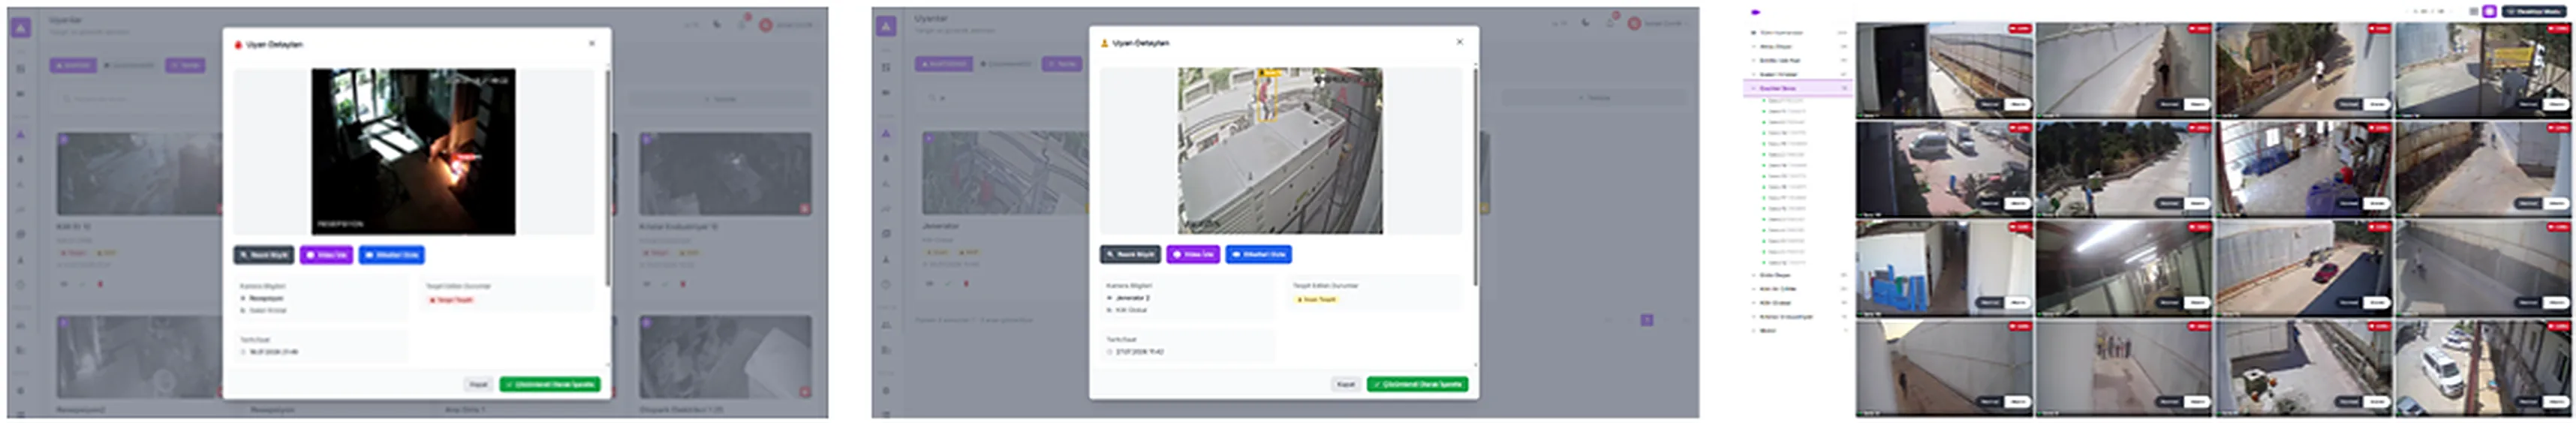This screenshot has height=423, width=2576.
Task: Mark the Jeneratör alert as resolved with green button
Action: coord(1417,384)
